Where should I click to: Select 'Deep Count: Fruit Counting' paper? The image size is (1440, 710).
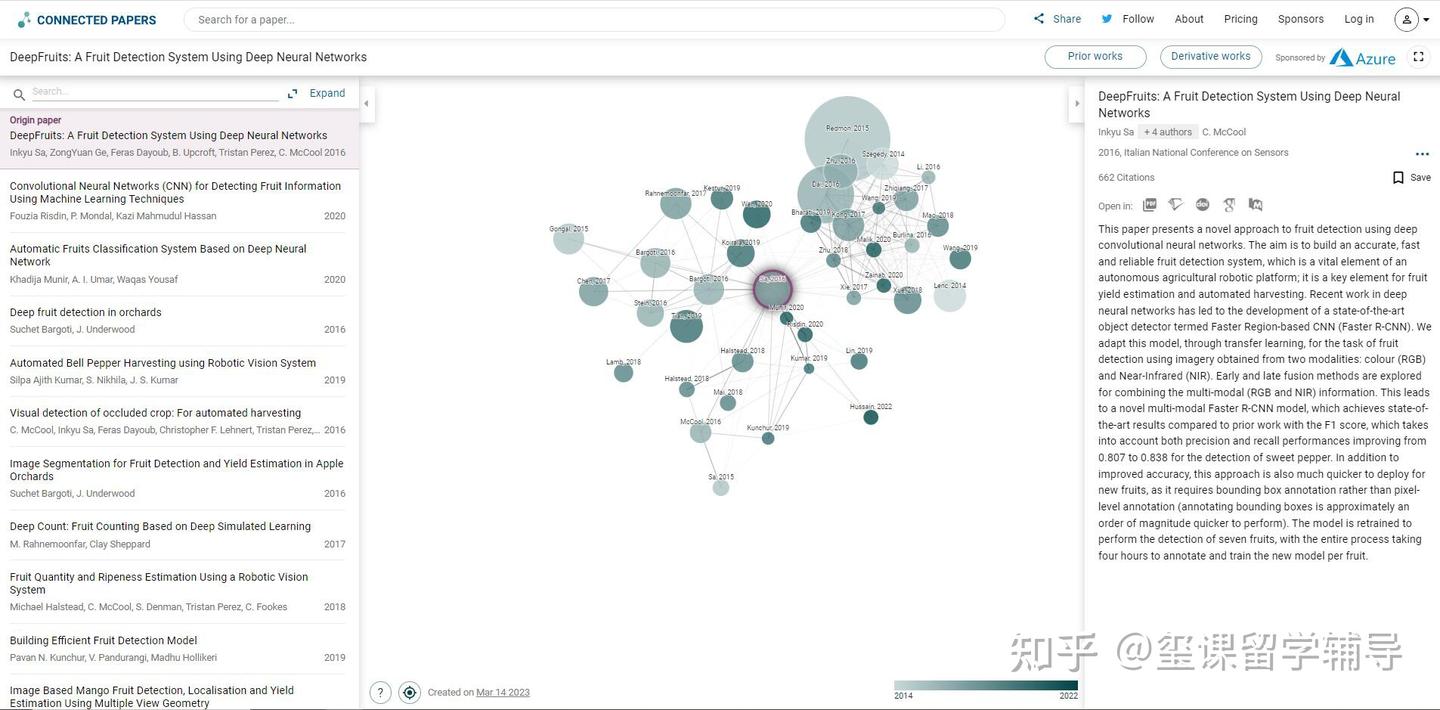click(x=179, y=535)
